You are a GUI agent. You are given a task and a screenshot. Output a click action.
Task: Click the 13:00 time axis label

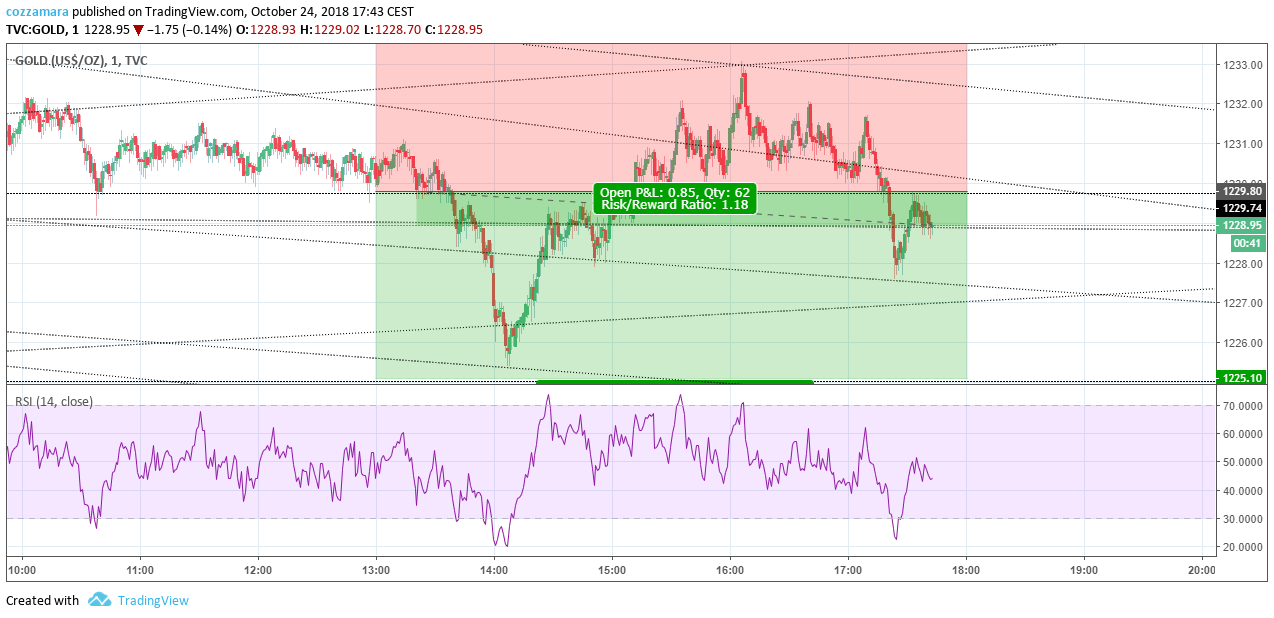pos(376,570)
